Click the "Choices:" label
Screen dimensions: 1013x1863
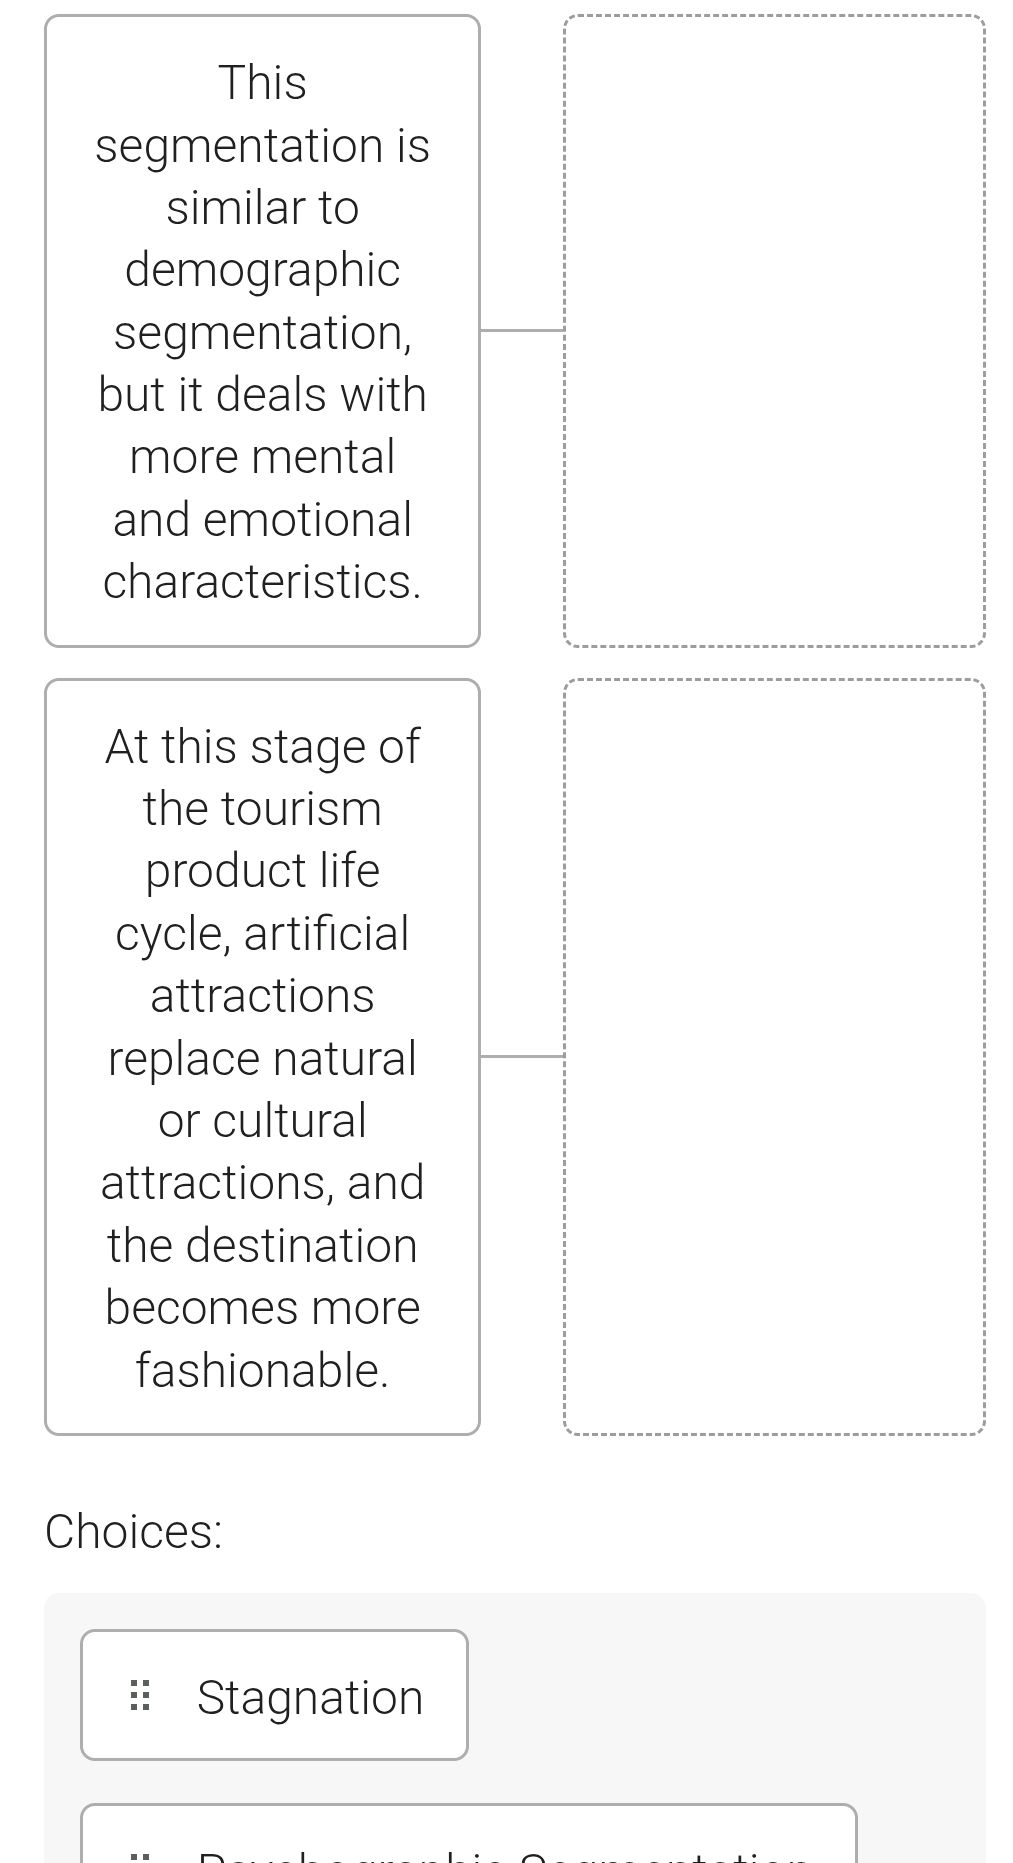pyautogui.click(x=134, y=1531)
